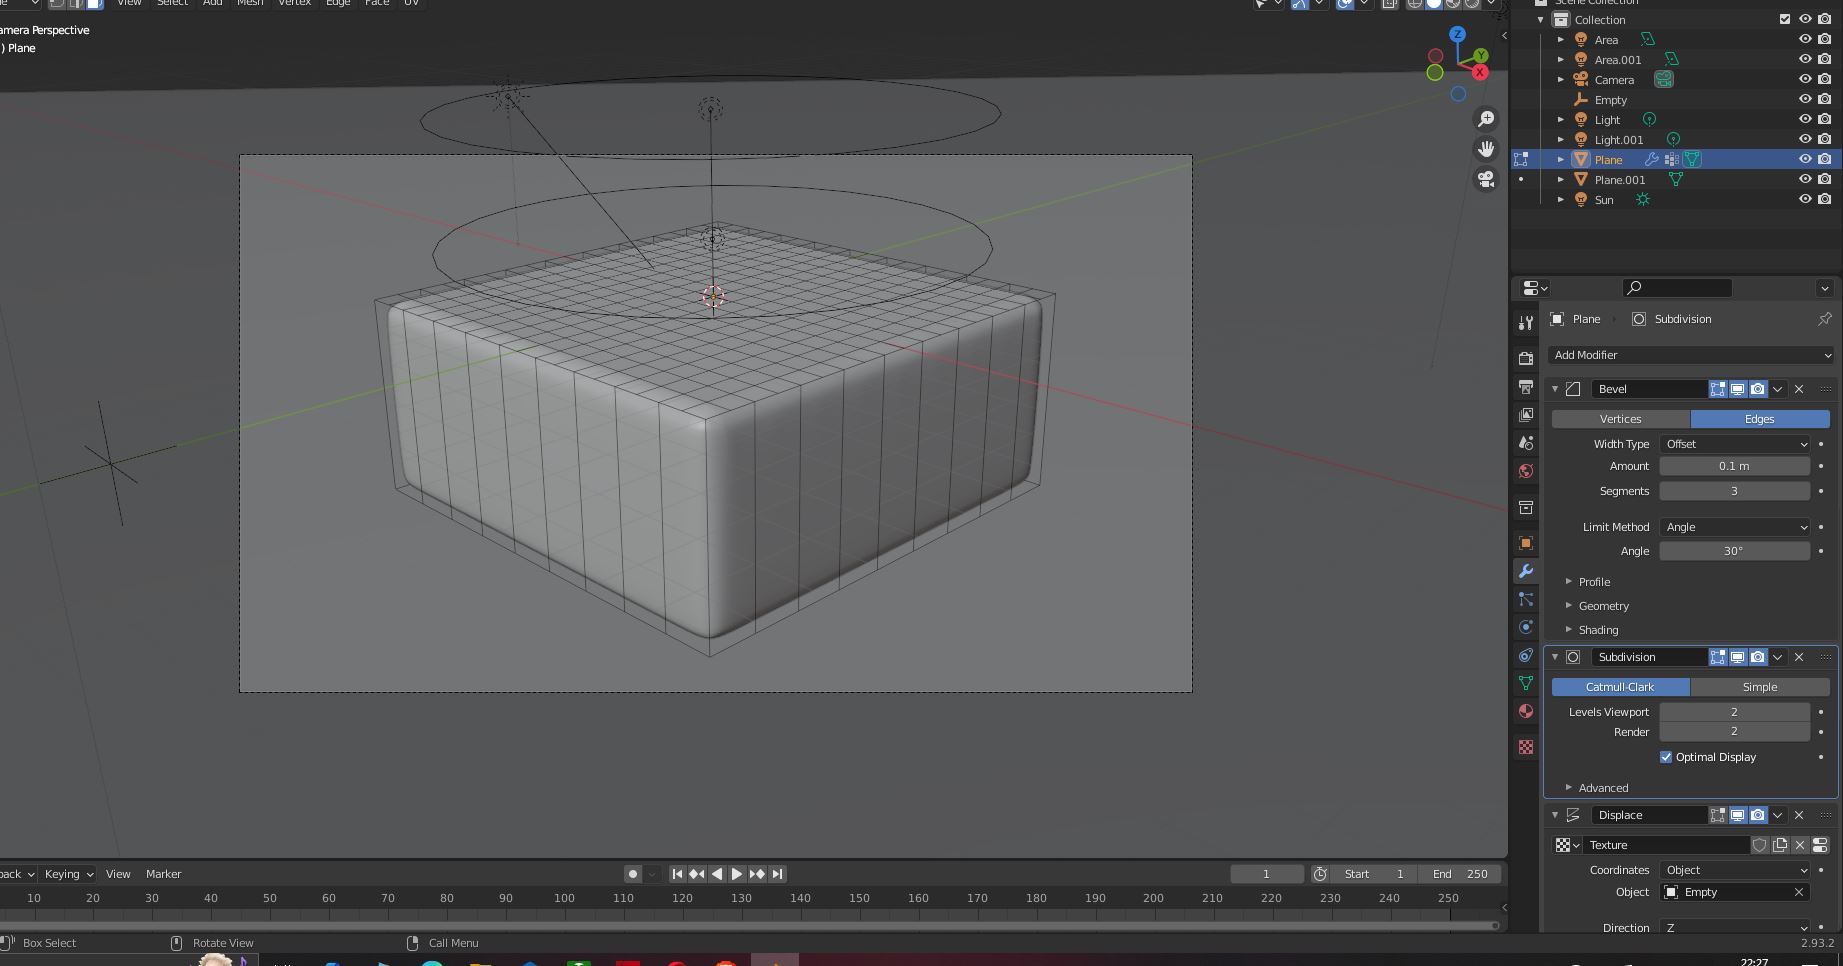Click the Y axis on navigation gizmo
Screen dimensions: 1843x966
click(x=1480, y=55)
